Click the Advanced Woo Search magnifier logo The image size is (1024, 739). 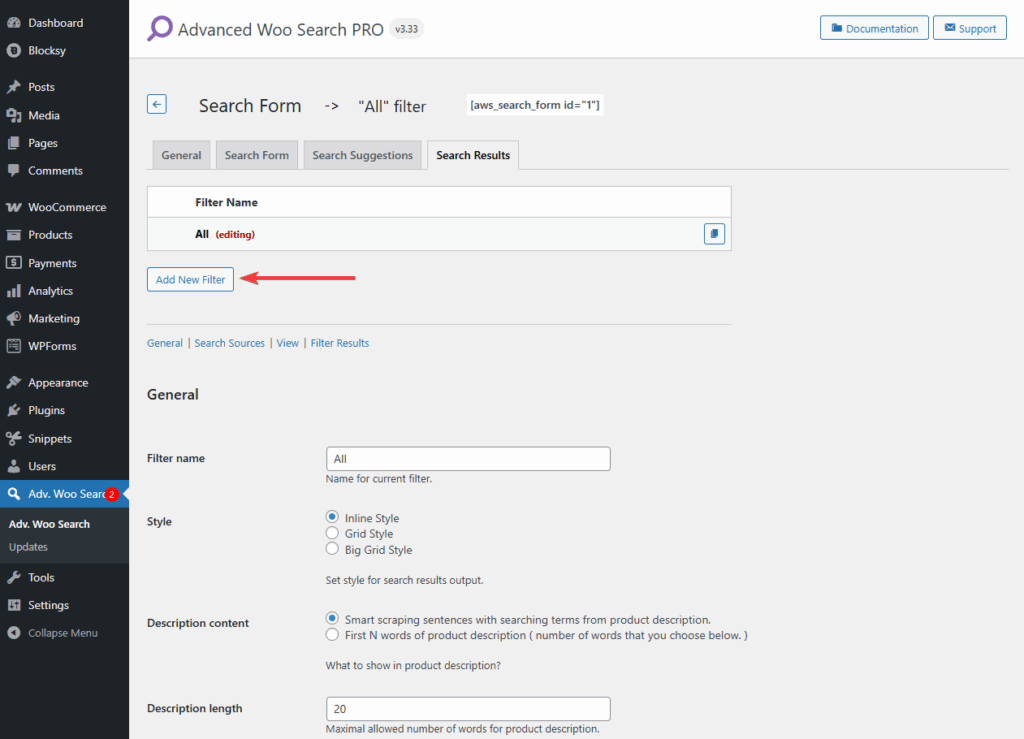point(158,28)
